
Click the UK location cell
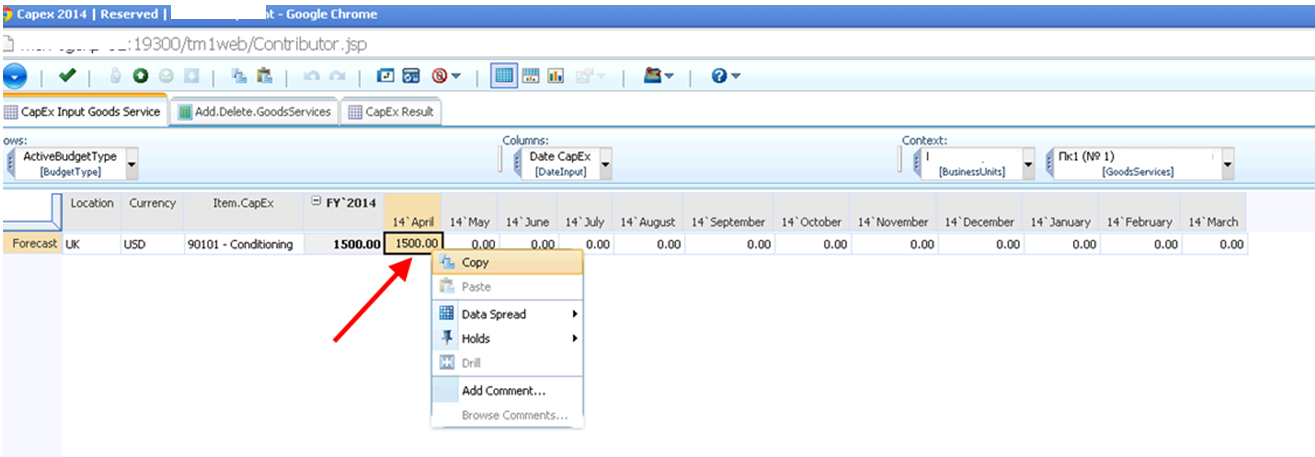(91, 244)
